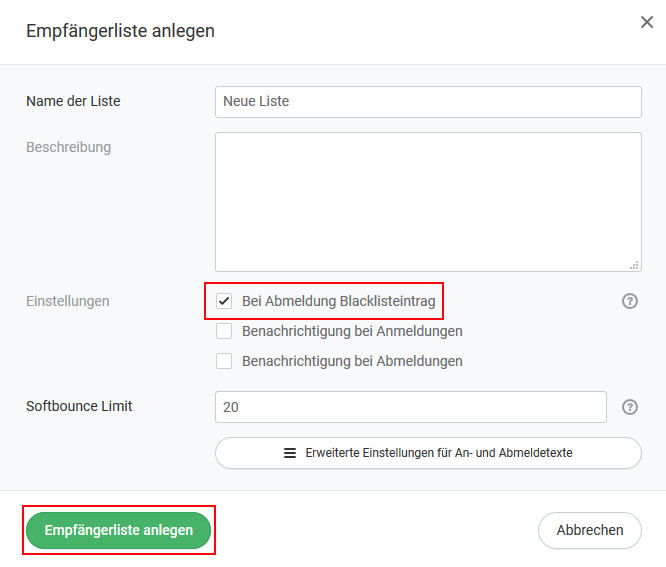The image size is (666, 567).
Task: Click the Benachrichtigung bei Anmeldungen label text
Action: point(352,331)
